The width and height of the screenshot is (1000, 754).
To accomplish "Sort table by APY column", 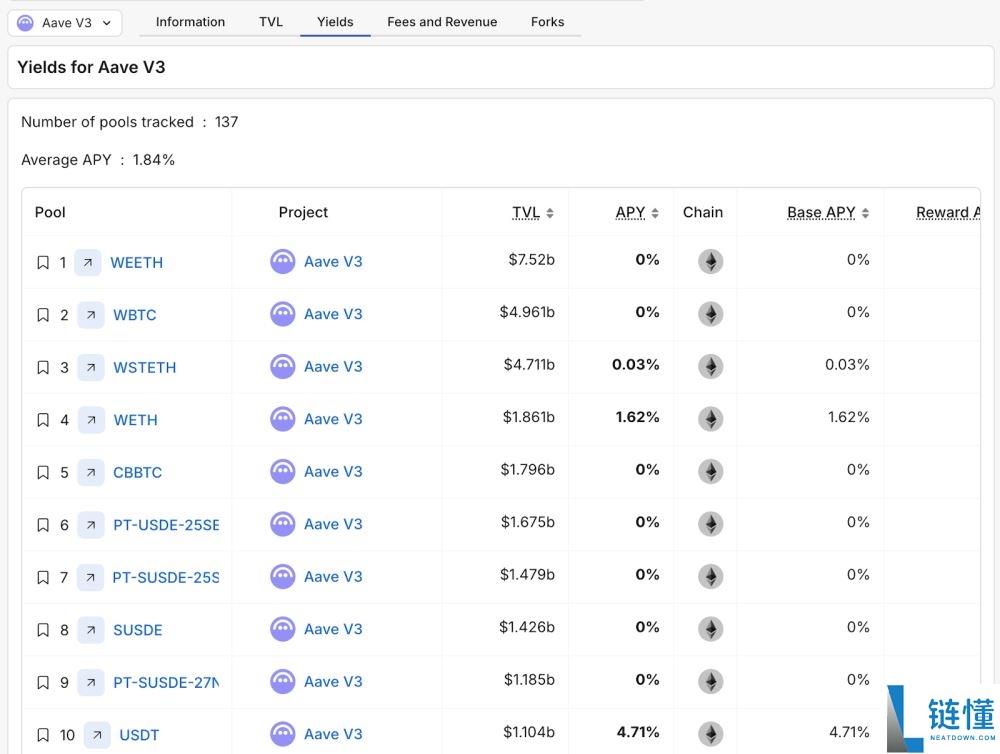I will (x=636, y=212).
